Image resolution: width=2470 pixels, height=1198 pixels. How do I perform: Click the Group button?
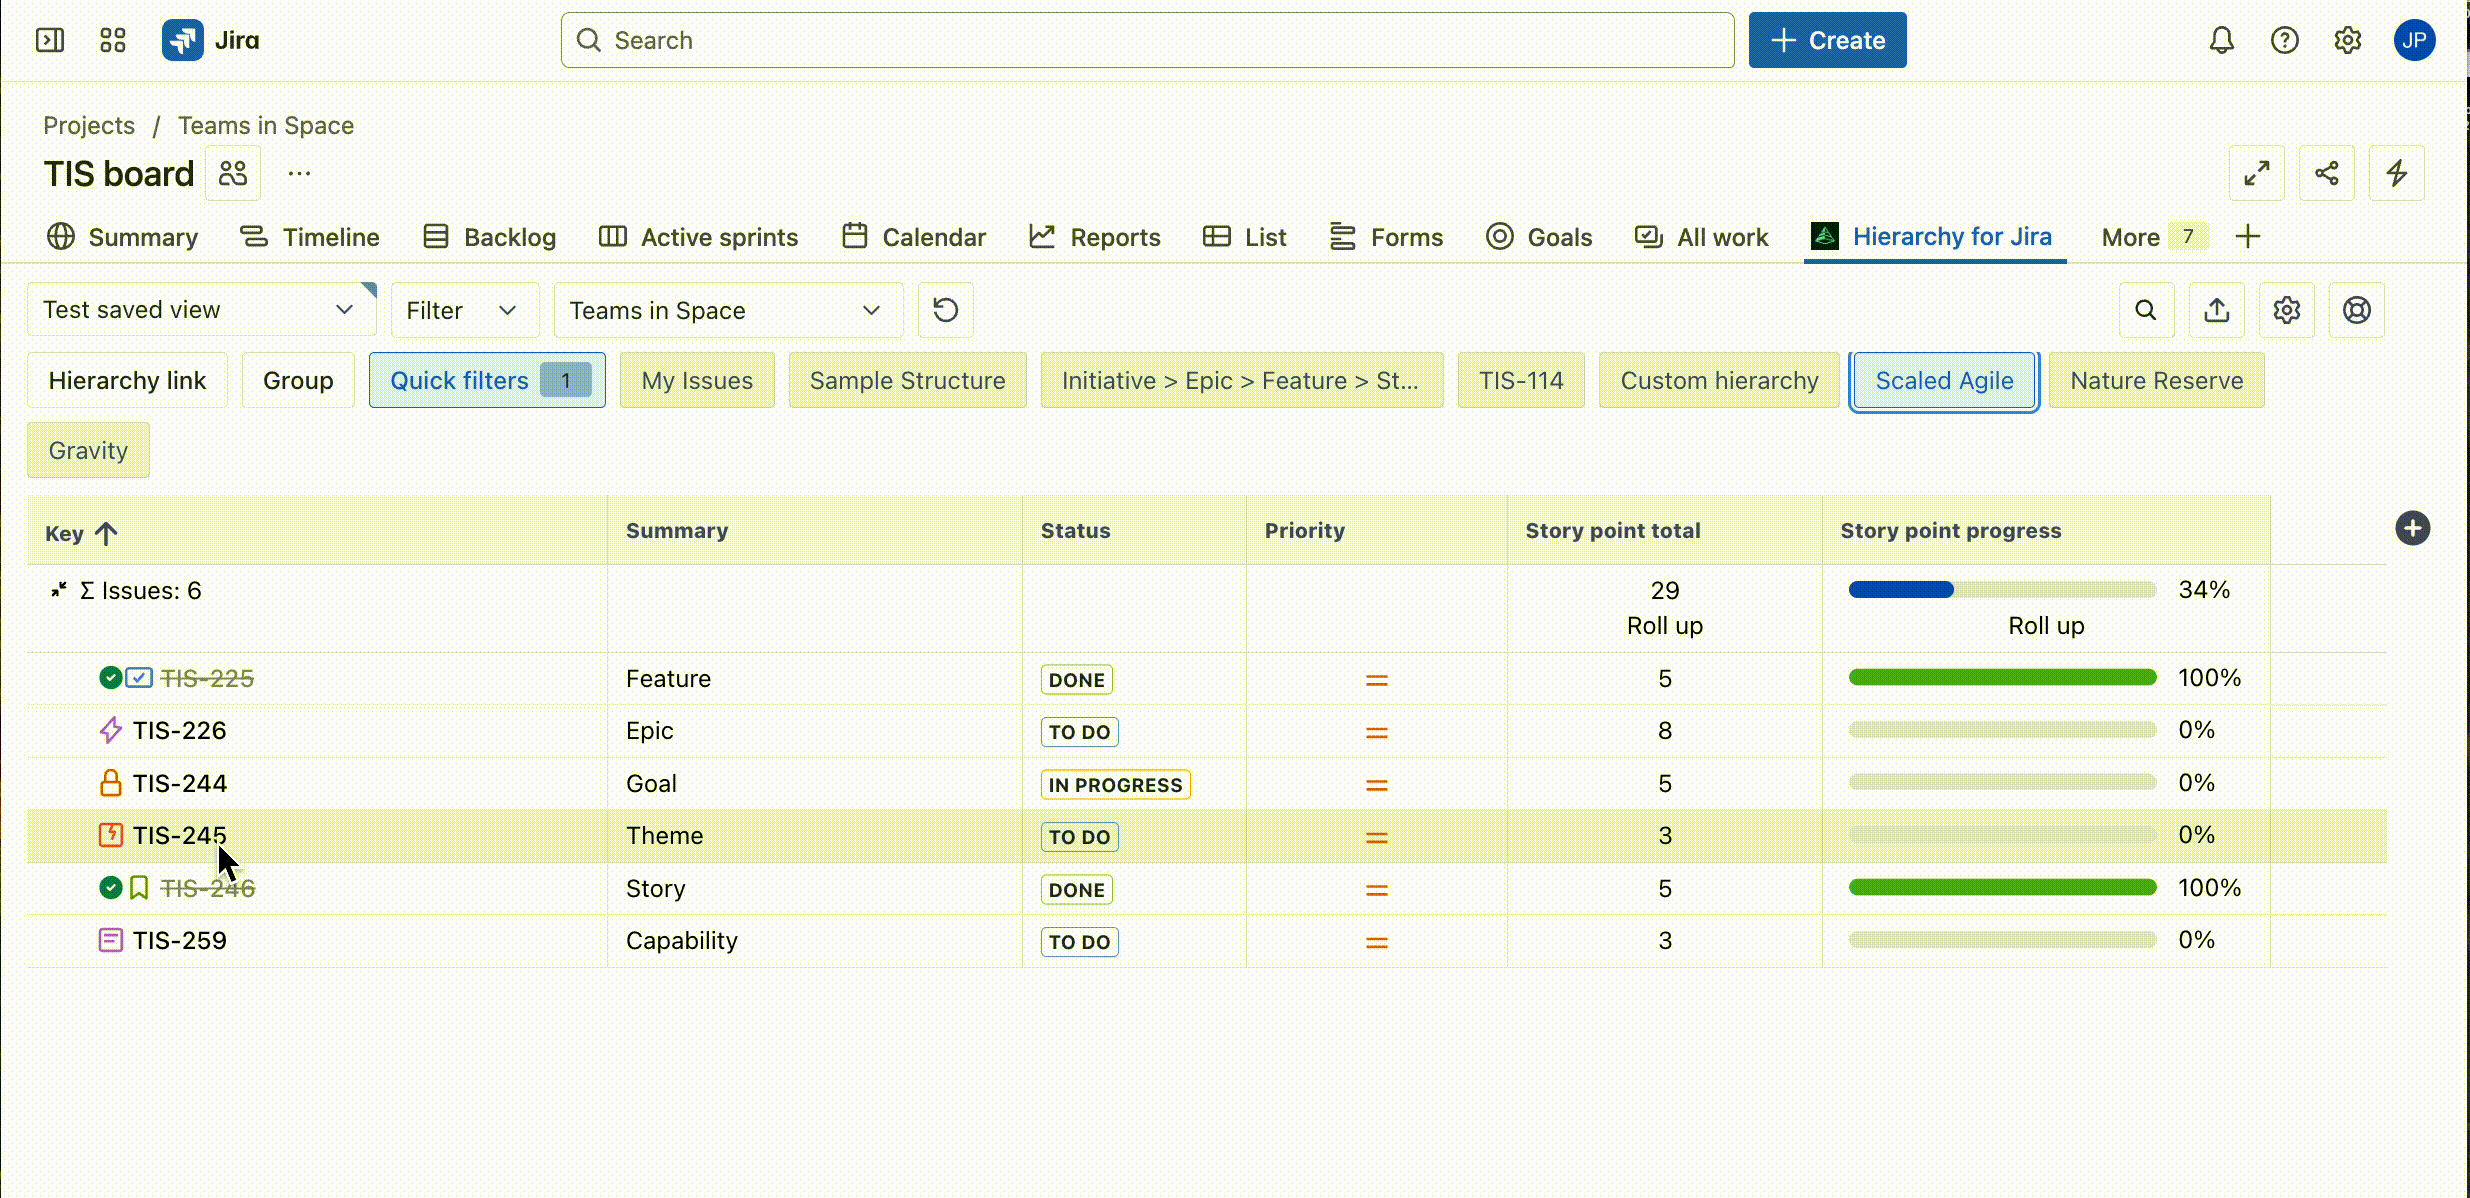298,380
